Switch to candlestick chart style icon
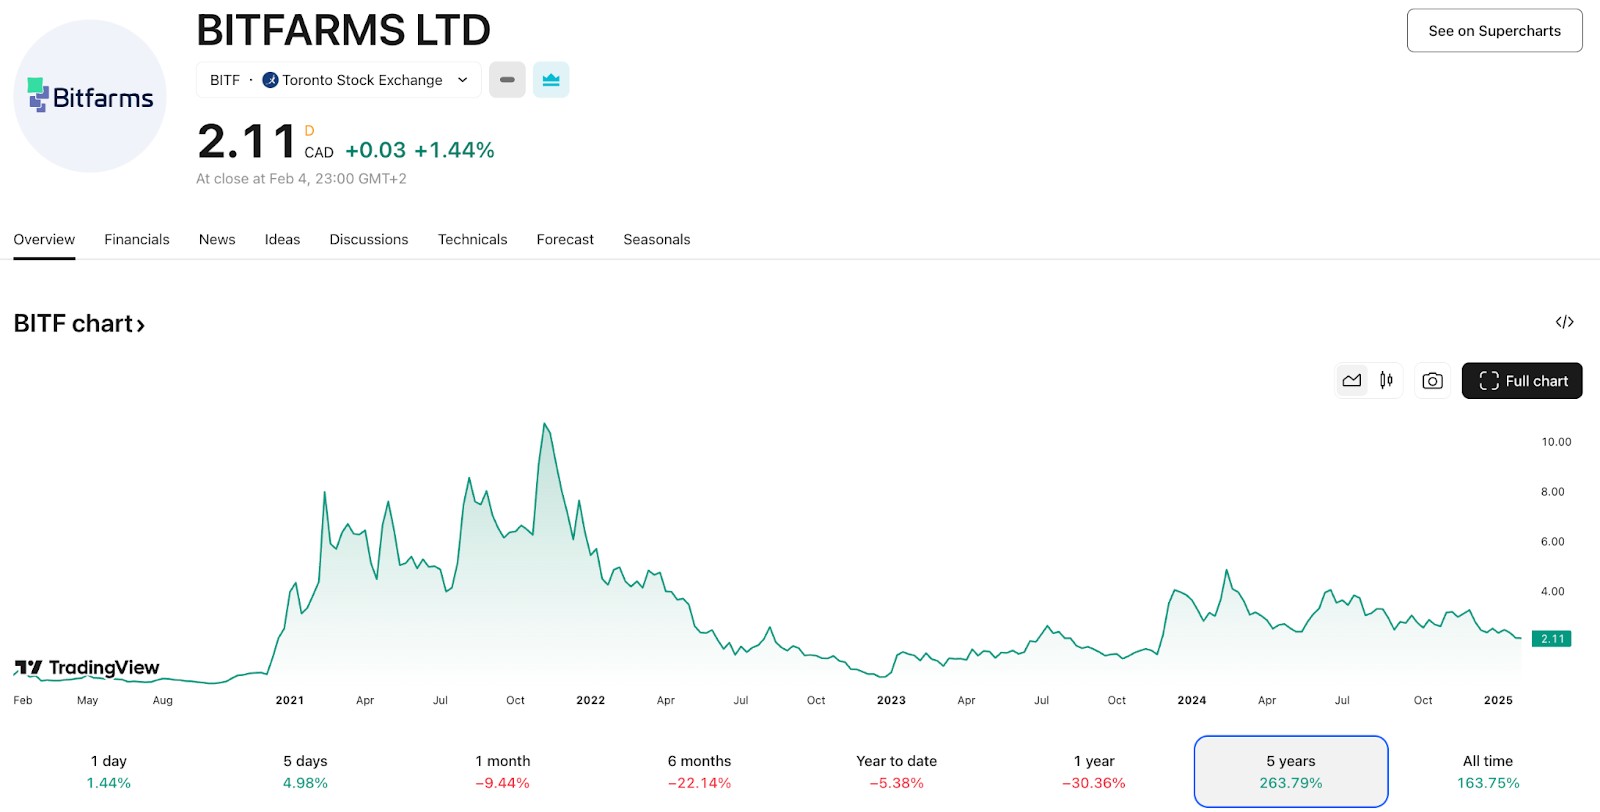 pyautogui.click(x=1386, y=381)
